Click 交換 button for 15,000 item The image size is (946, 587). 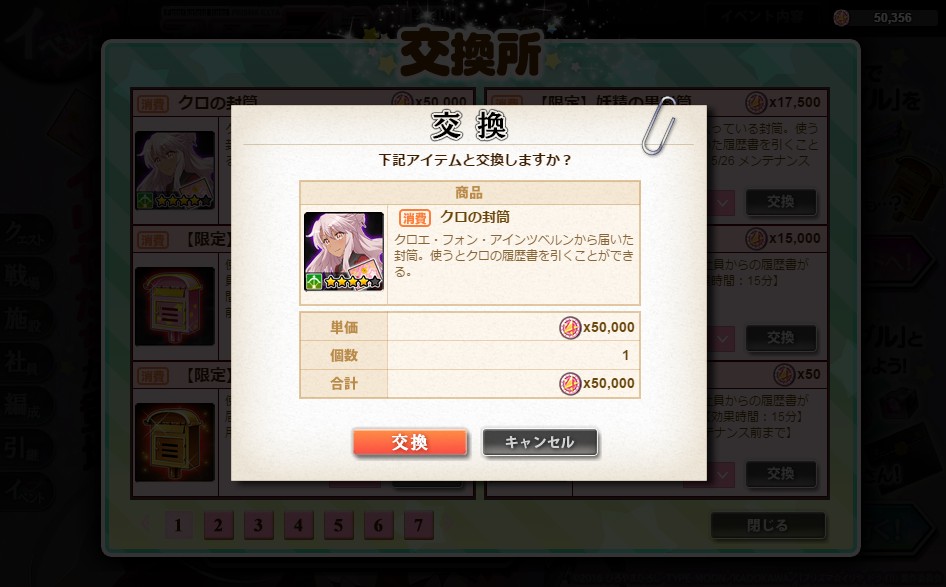(781, 338)
